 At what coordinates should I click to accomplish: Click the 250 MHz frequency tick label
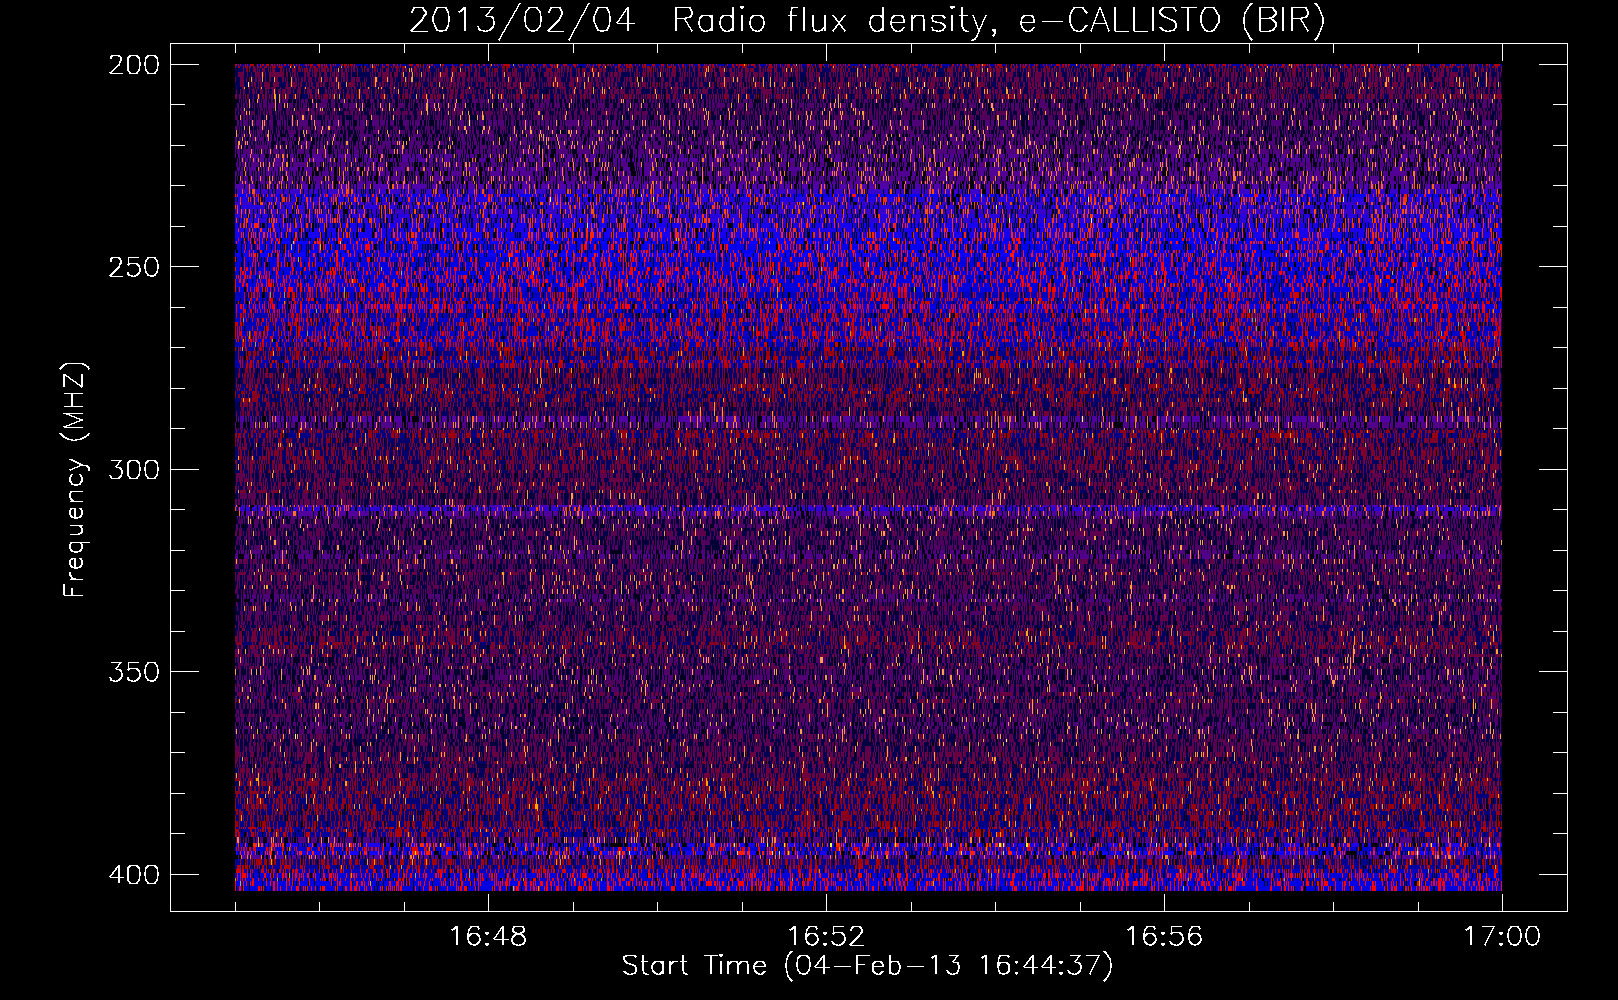coord(133,267)
